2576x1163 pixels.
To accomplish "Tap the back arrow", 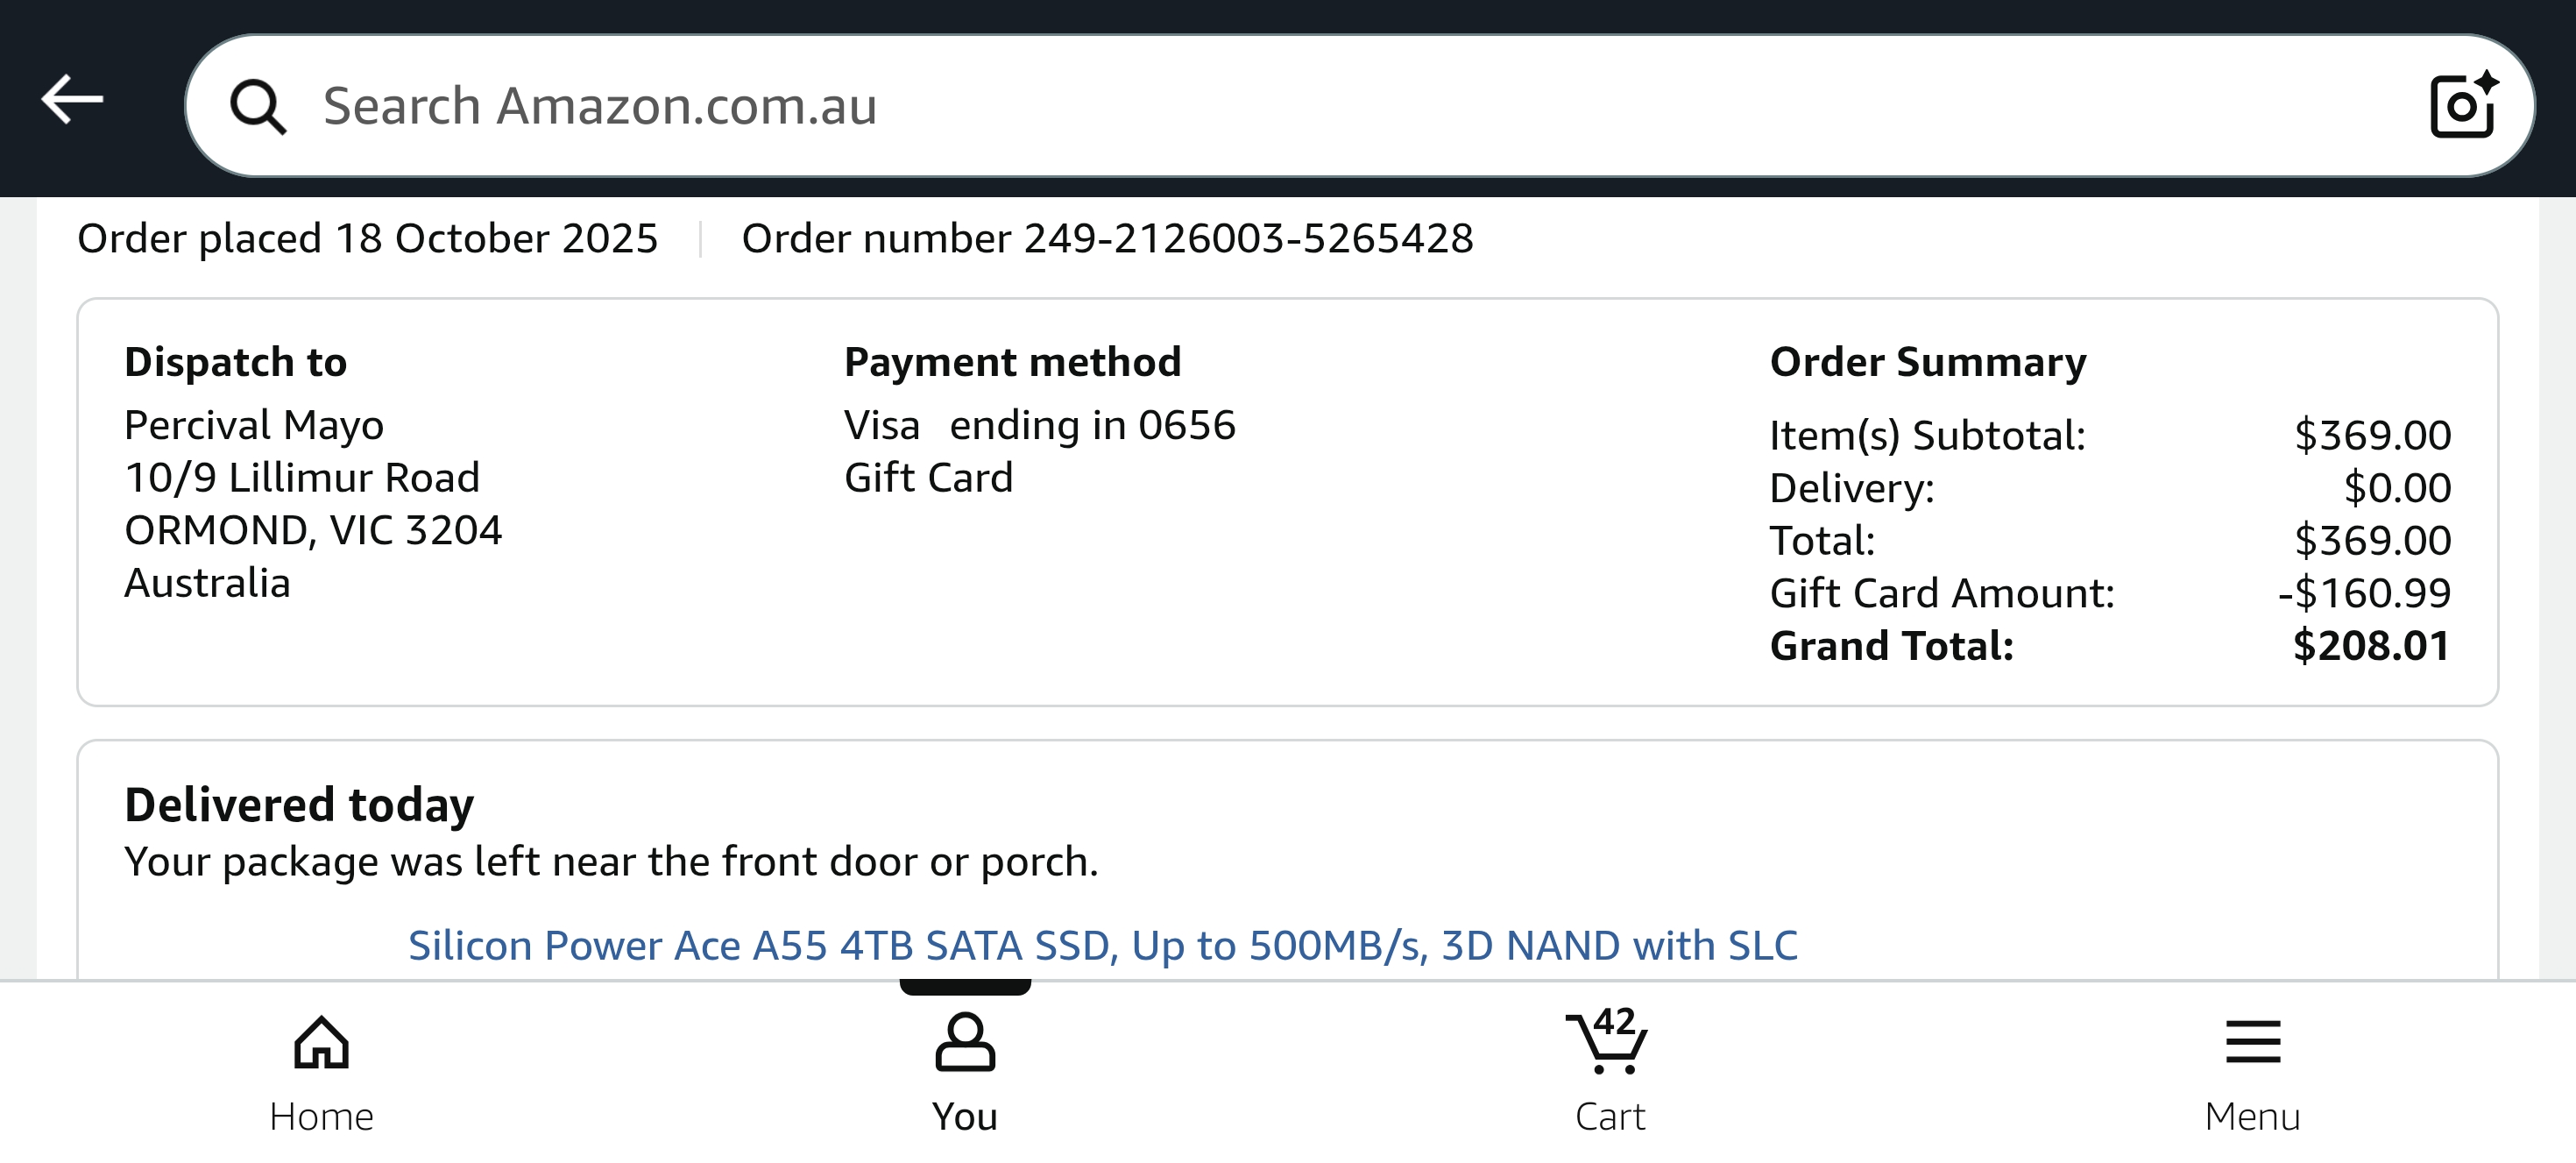I will point(72,100).
